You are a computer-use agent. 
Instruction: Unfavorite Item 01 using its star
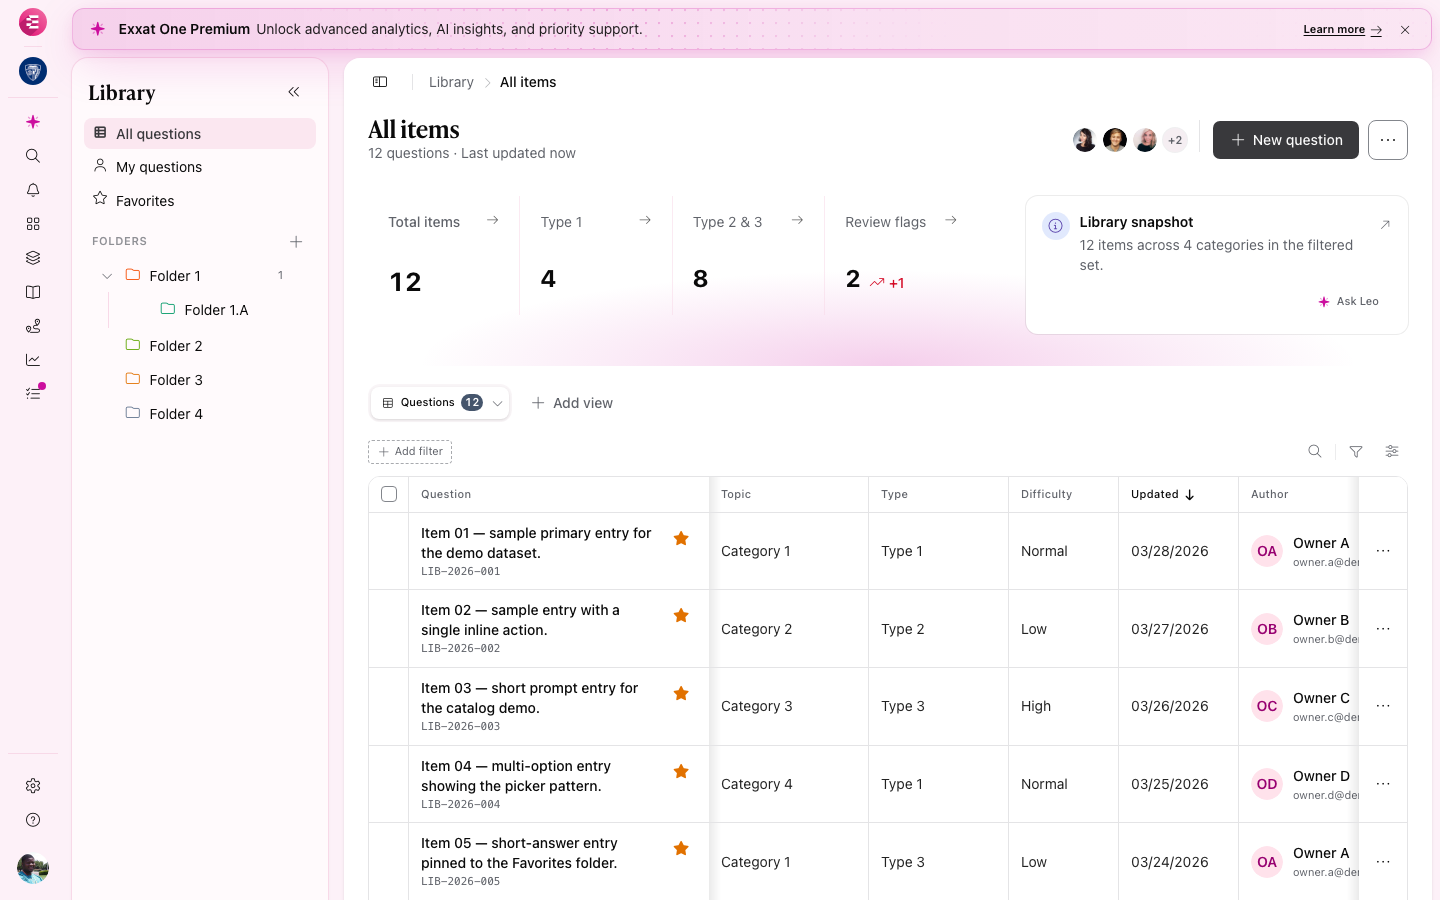[681, 539]
